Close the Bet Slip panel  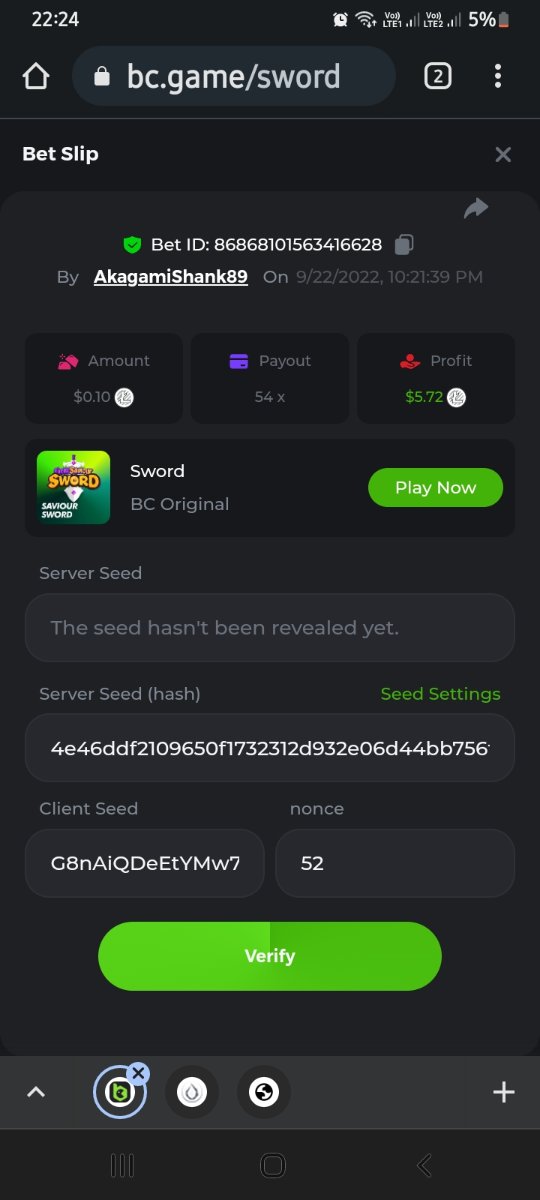503,154
